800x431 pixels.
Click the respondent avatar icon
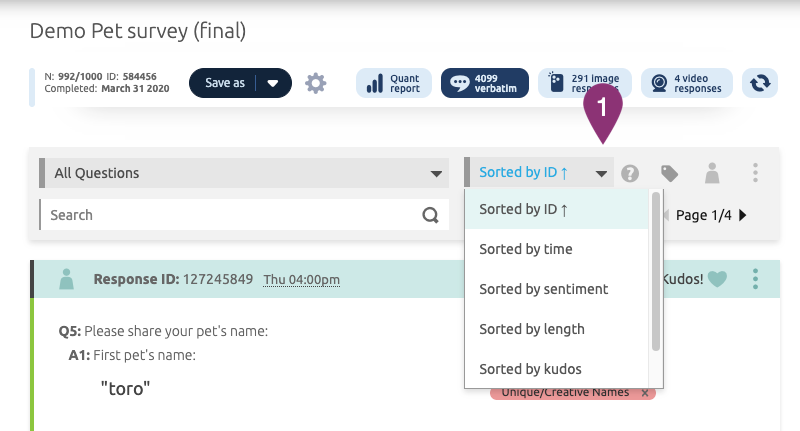[67, 279]
